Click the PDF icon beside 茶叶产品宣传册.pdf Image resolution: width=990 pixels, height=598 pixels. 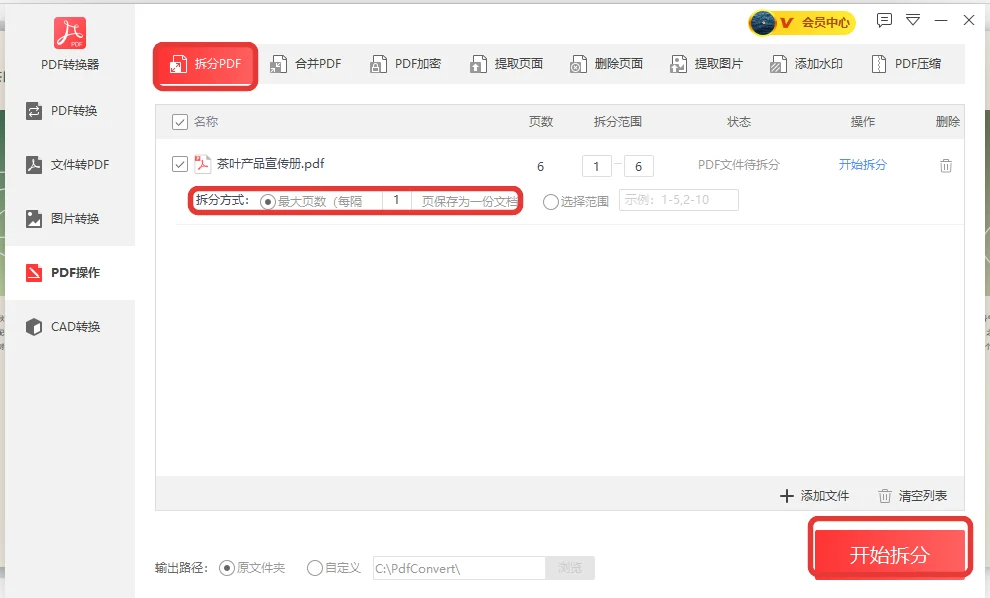click(202, 164)
